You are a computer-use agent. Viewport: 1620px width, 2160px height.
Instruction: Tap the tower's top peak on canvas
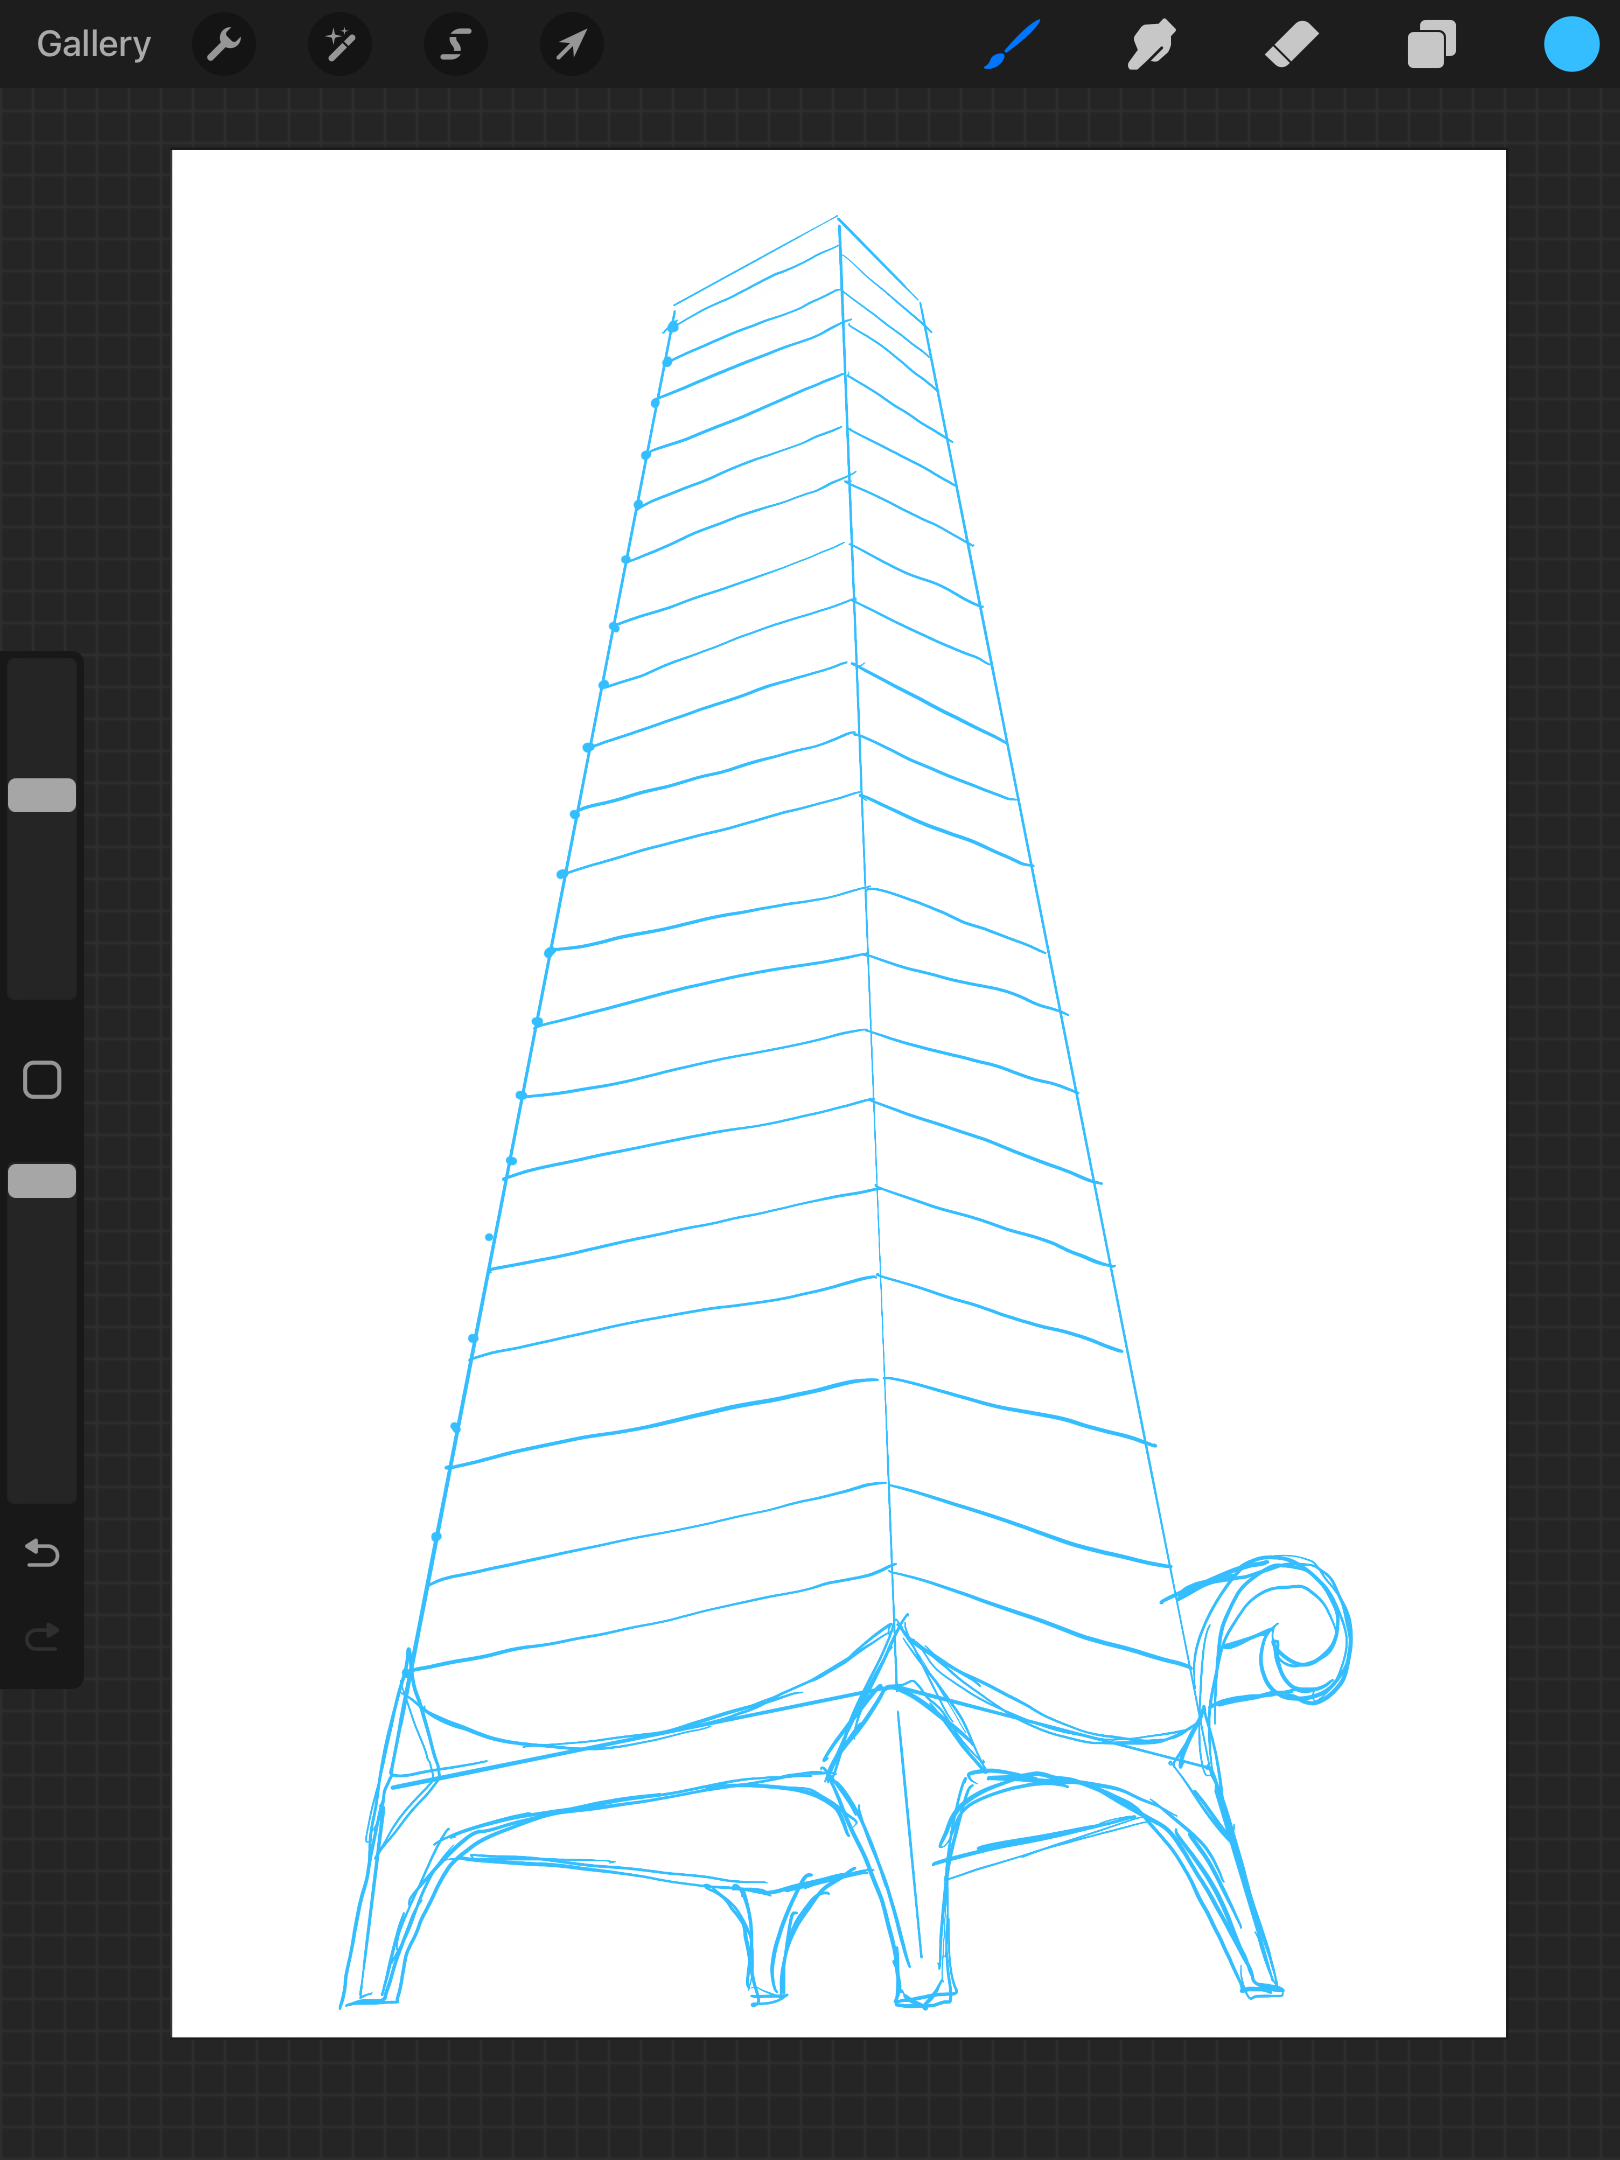[838, 218]
